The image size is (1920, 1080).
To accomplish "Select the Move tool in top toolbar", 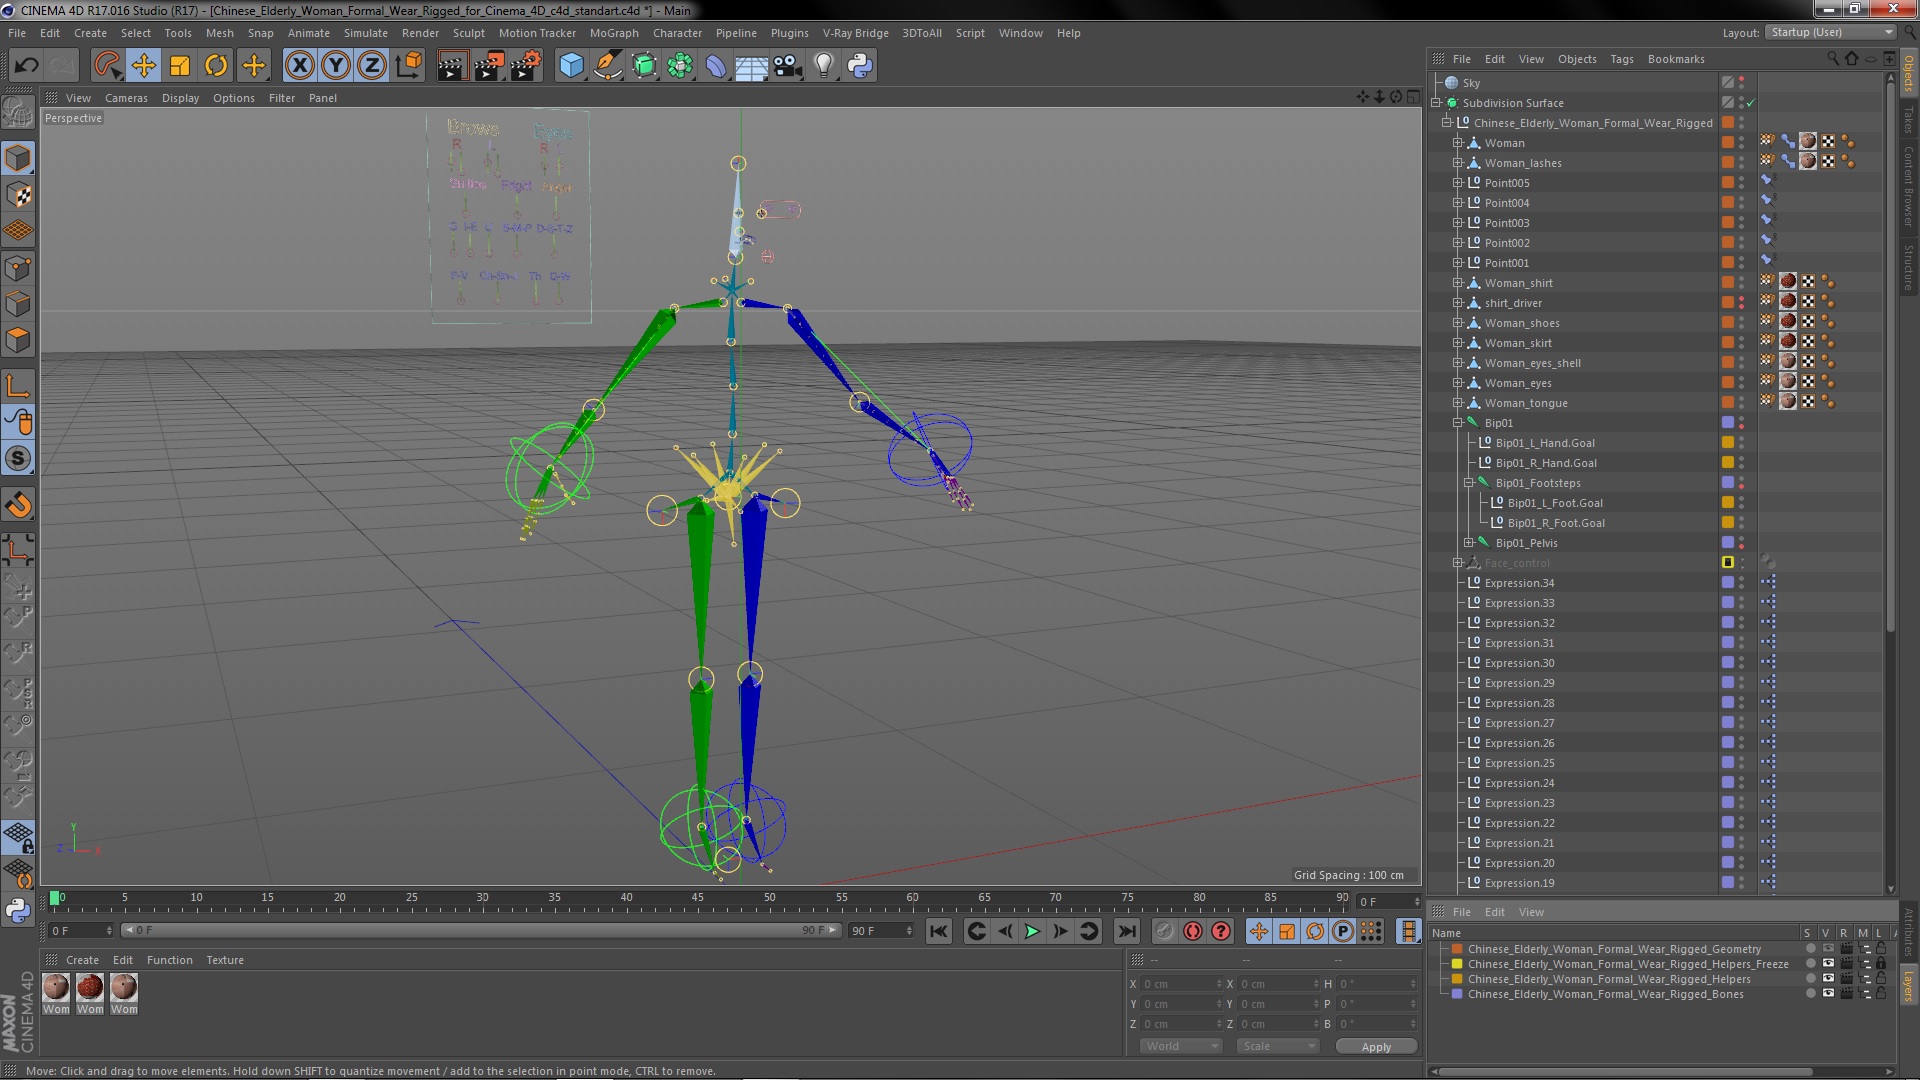I will click(143, 66).
